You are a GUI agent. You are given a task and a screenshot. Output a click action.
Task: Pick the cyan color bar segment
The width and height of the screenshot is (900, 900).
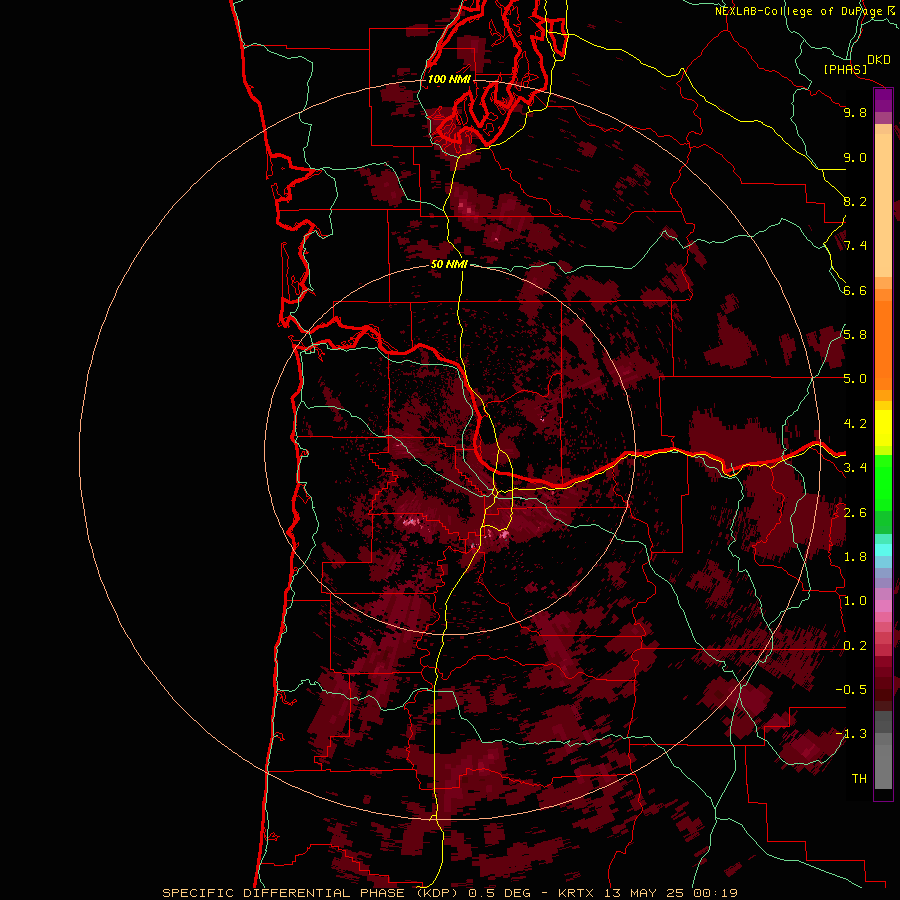[x=883, y=550]
